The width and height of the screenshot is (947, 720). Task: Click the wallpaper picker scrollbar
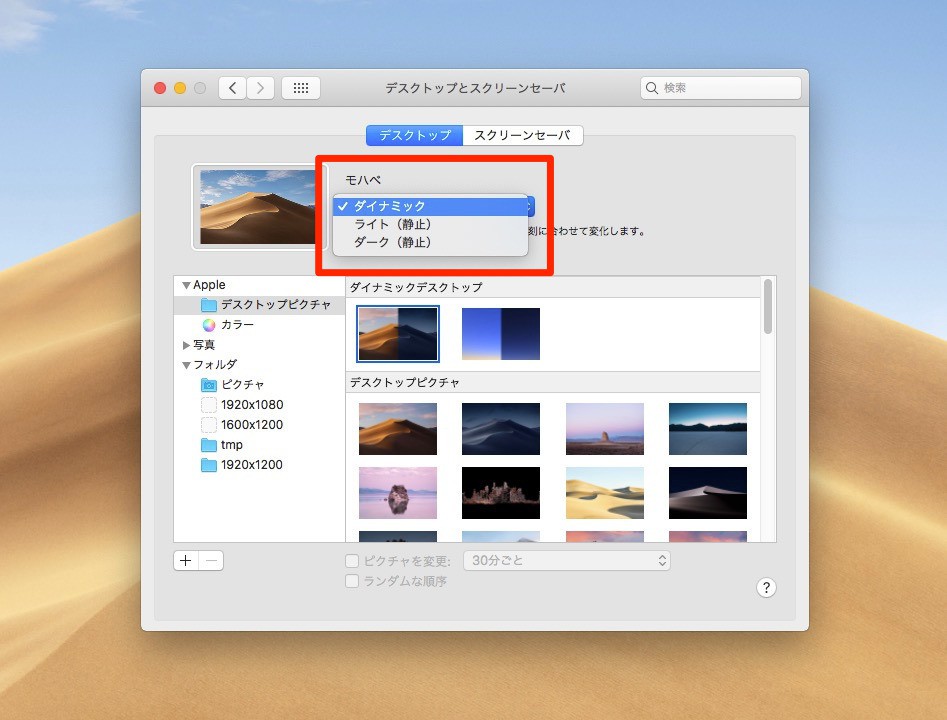(768, 306)
